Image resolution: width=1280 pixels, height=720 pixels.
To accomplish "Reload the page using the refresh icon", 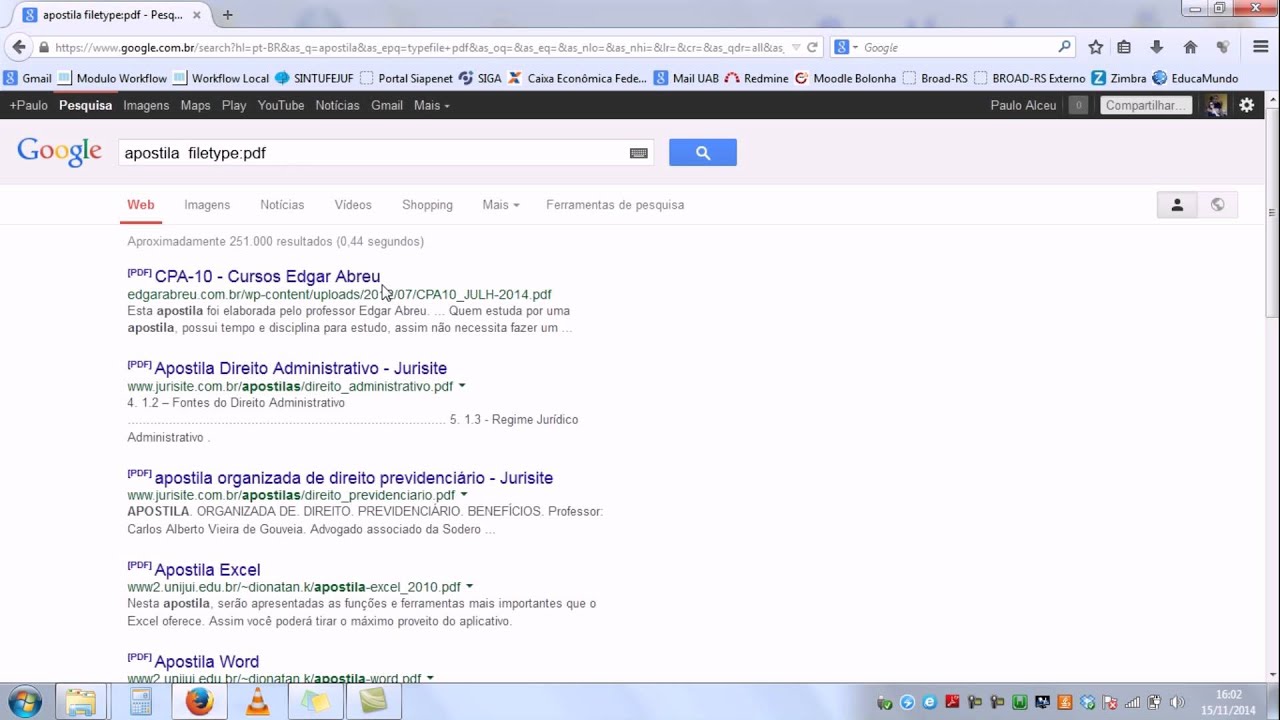I will [x=812, y=47].
